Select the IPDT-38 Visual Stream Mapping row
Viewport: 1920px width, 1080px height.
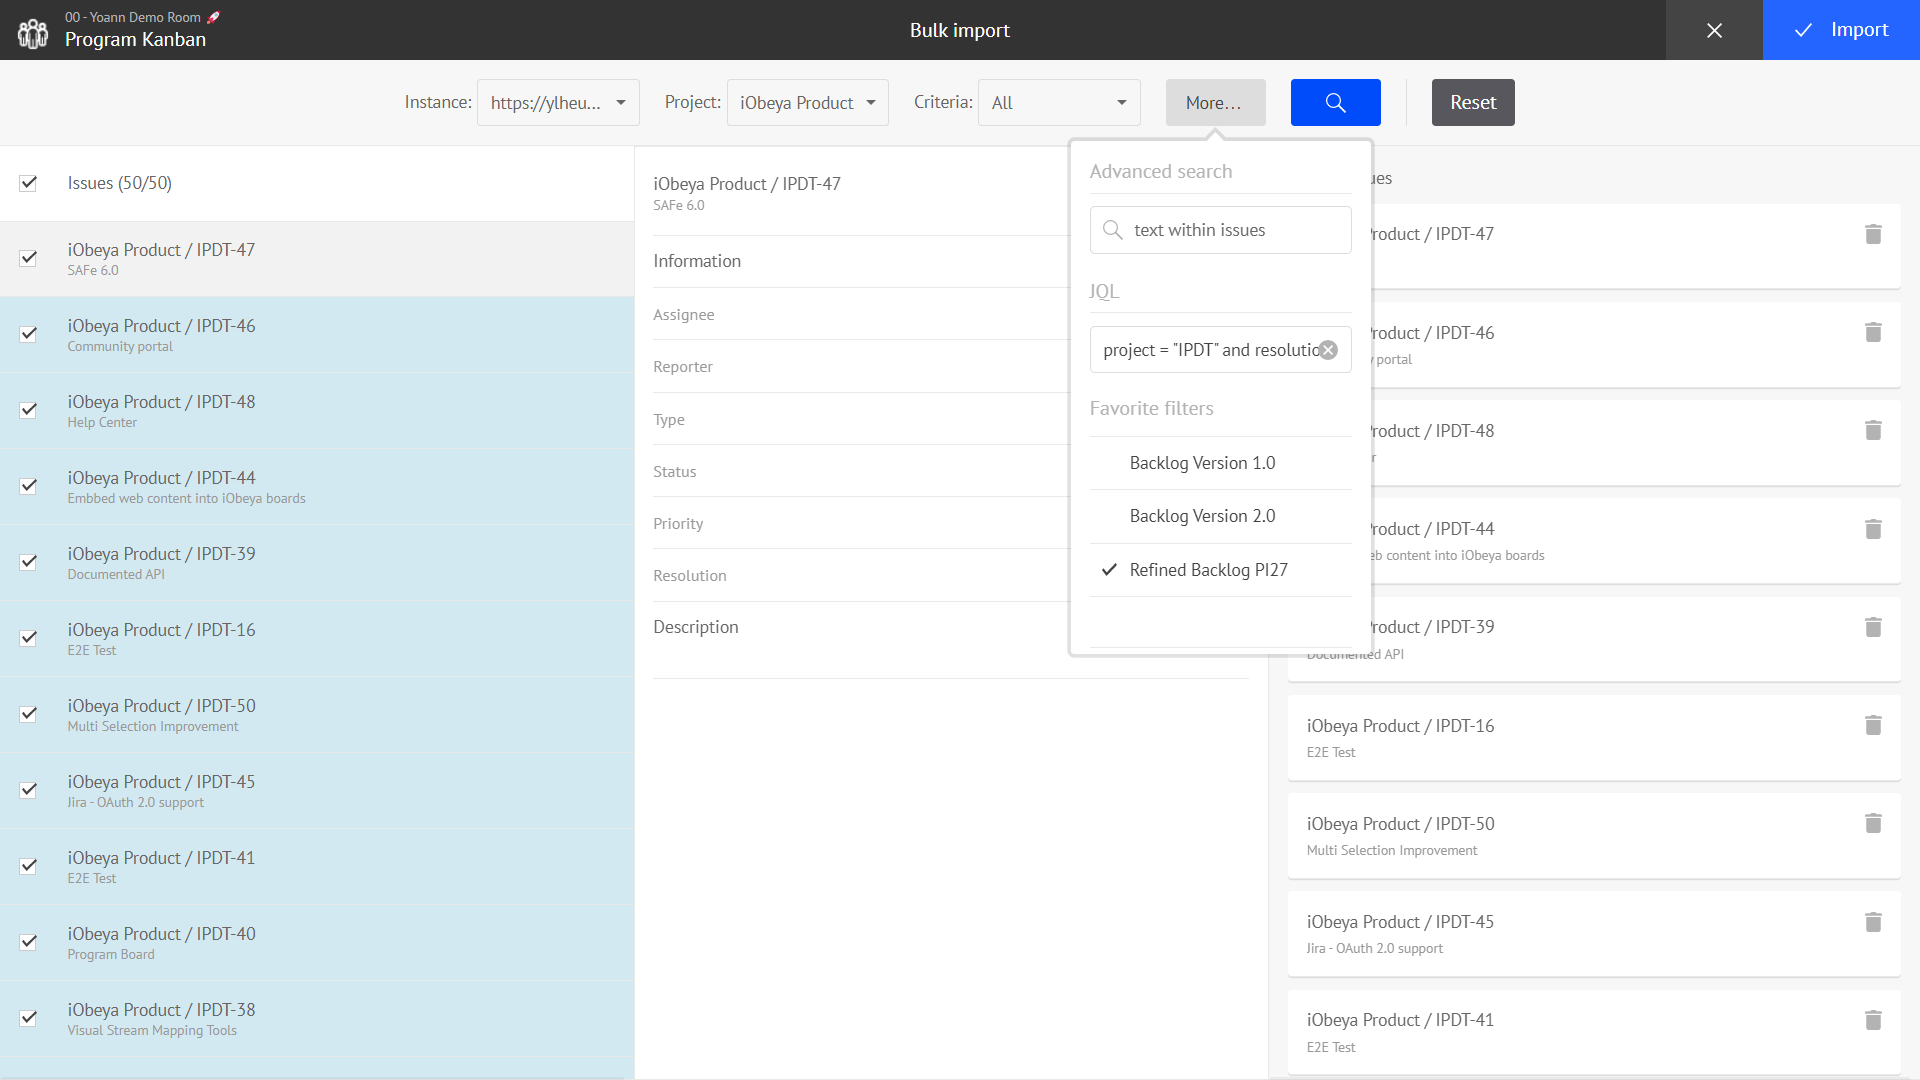pyautogui.click(x=317, y=1019)
